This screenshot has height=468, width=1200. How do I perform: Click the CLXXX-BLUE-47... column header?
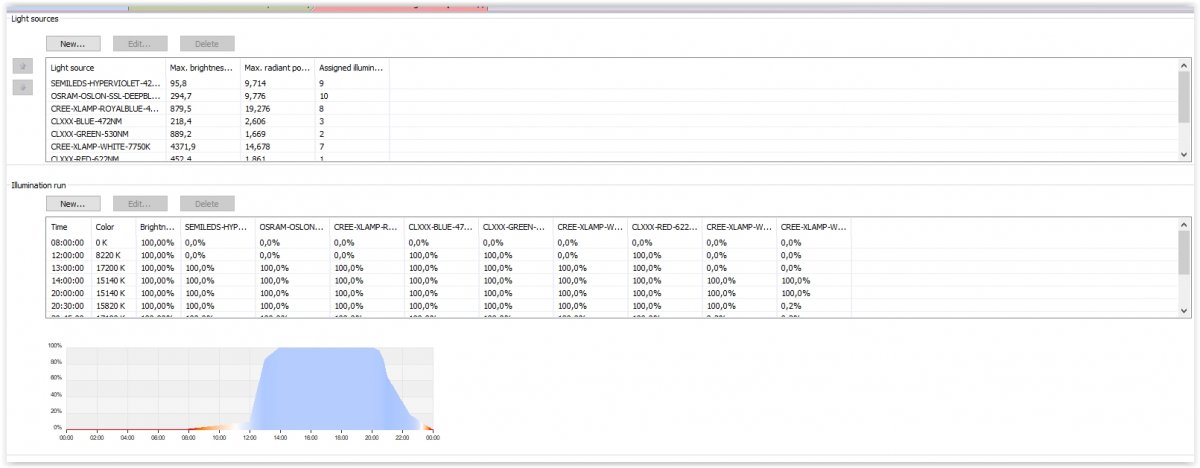442,227
